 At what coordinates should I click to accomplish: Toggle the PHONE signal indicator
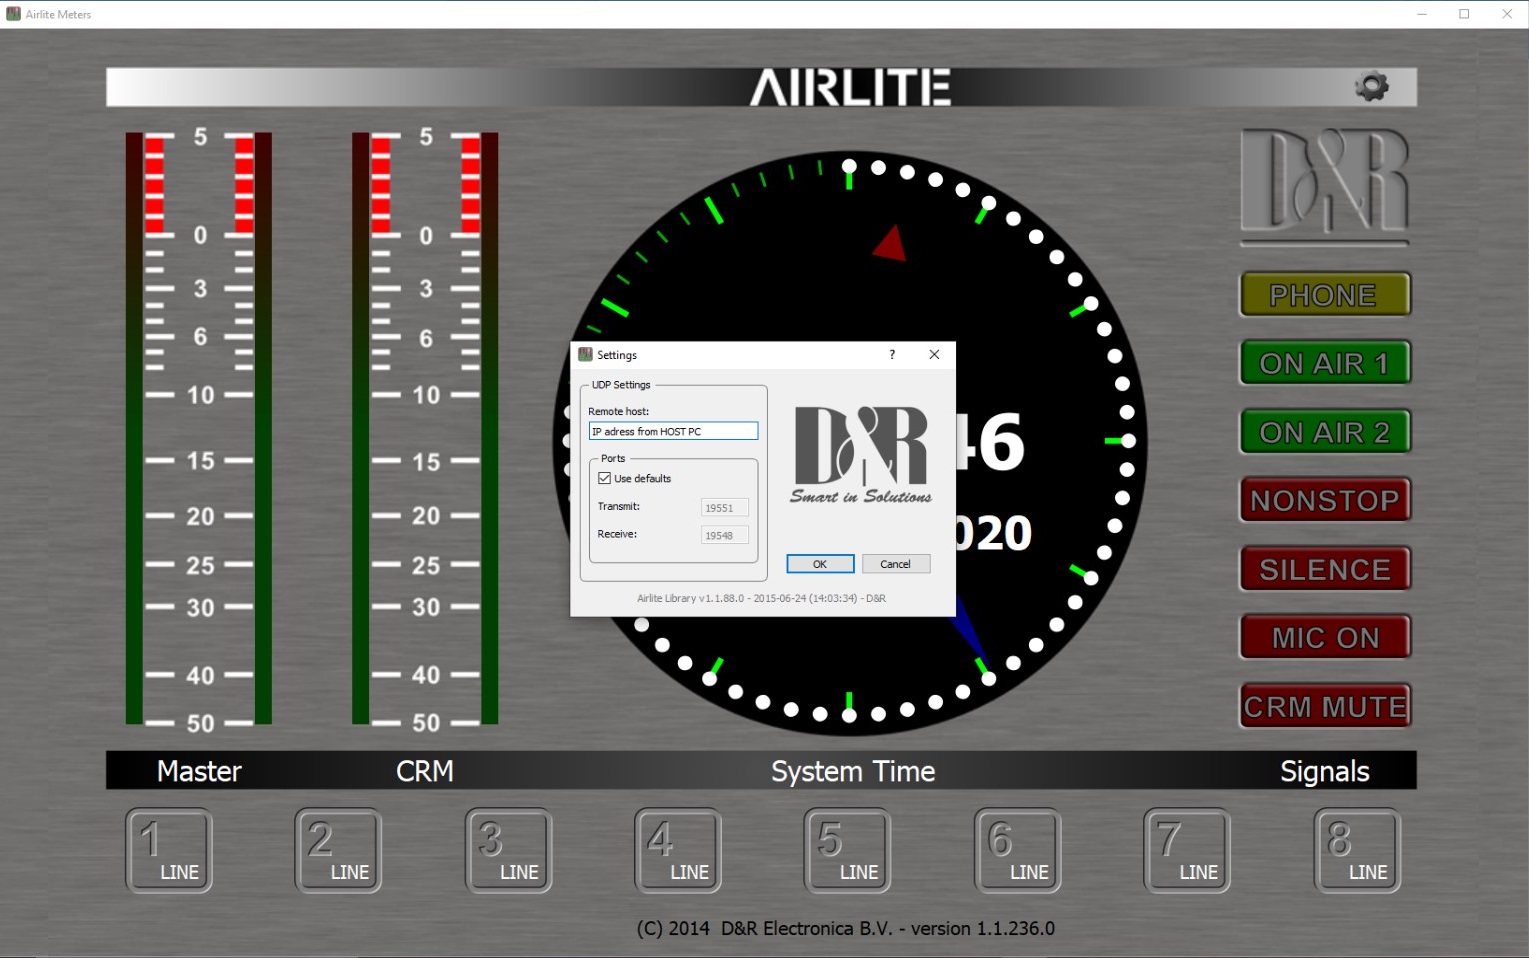(x=1325, y=295)
